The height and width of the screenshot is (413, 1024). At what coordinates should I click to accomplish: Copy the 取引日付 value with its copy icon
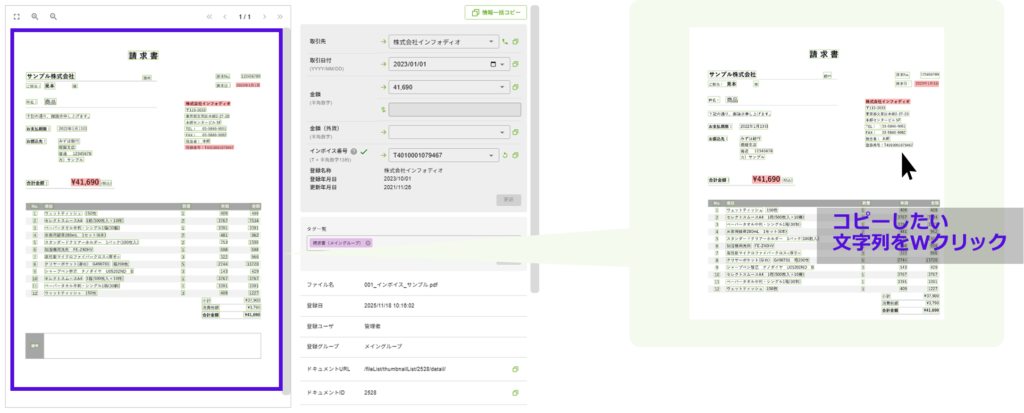(x=516, y=65)
